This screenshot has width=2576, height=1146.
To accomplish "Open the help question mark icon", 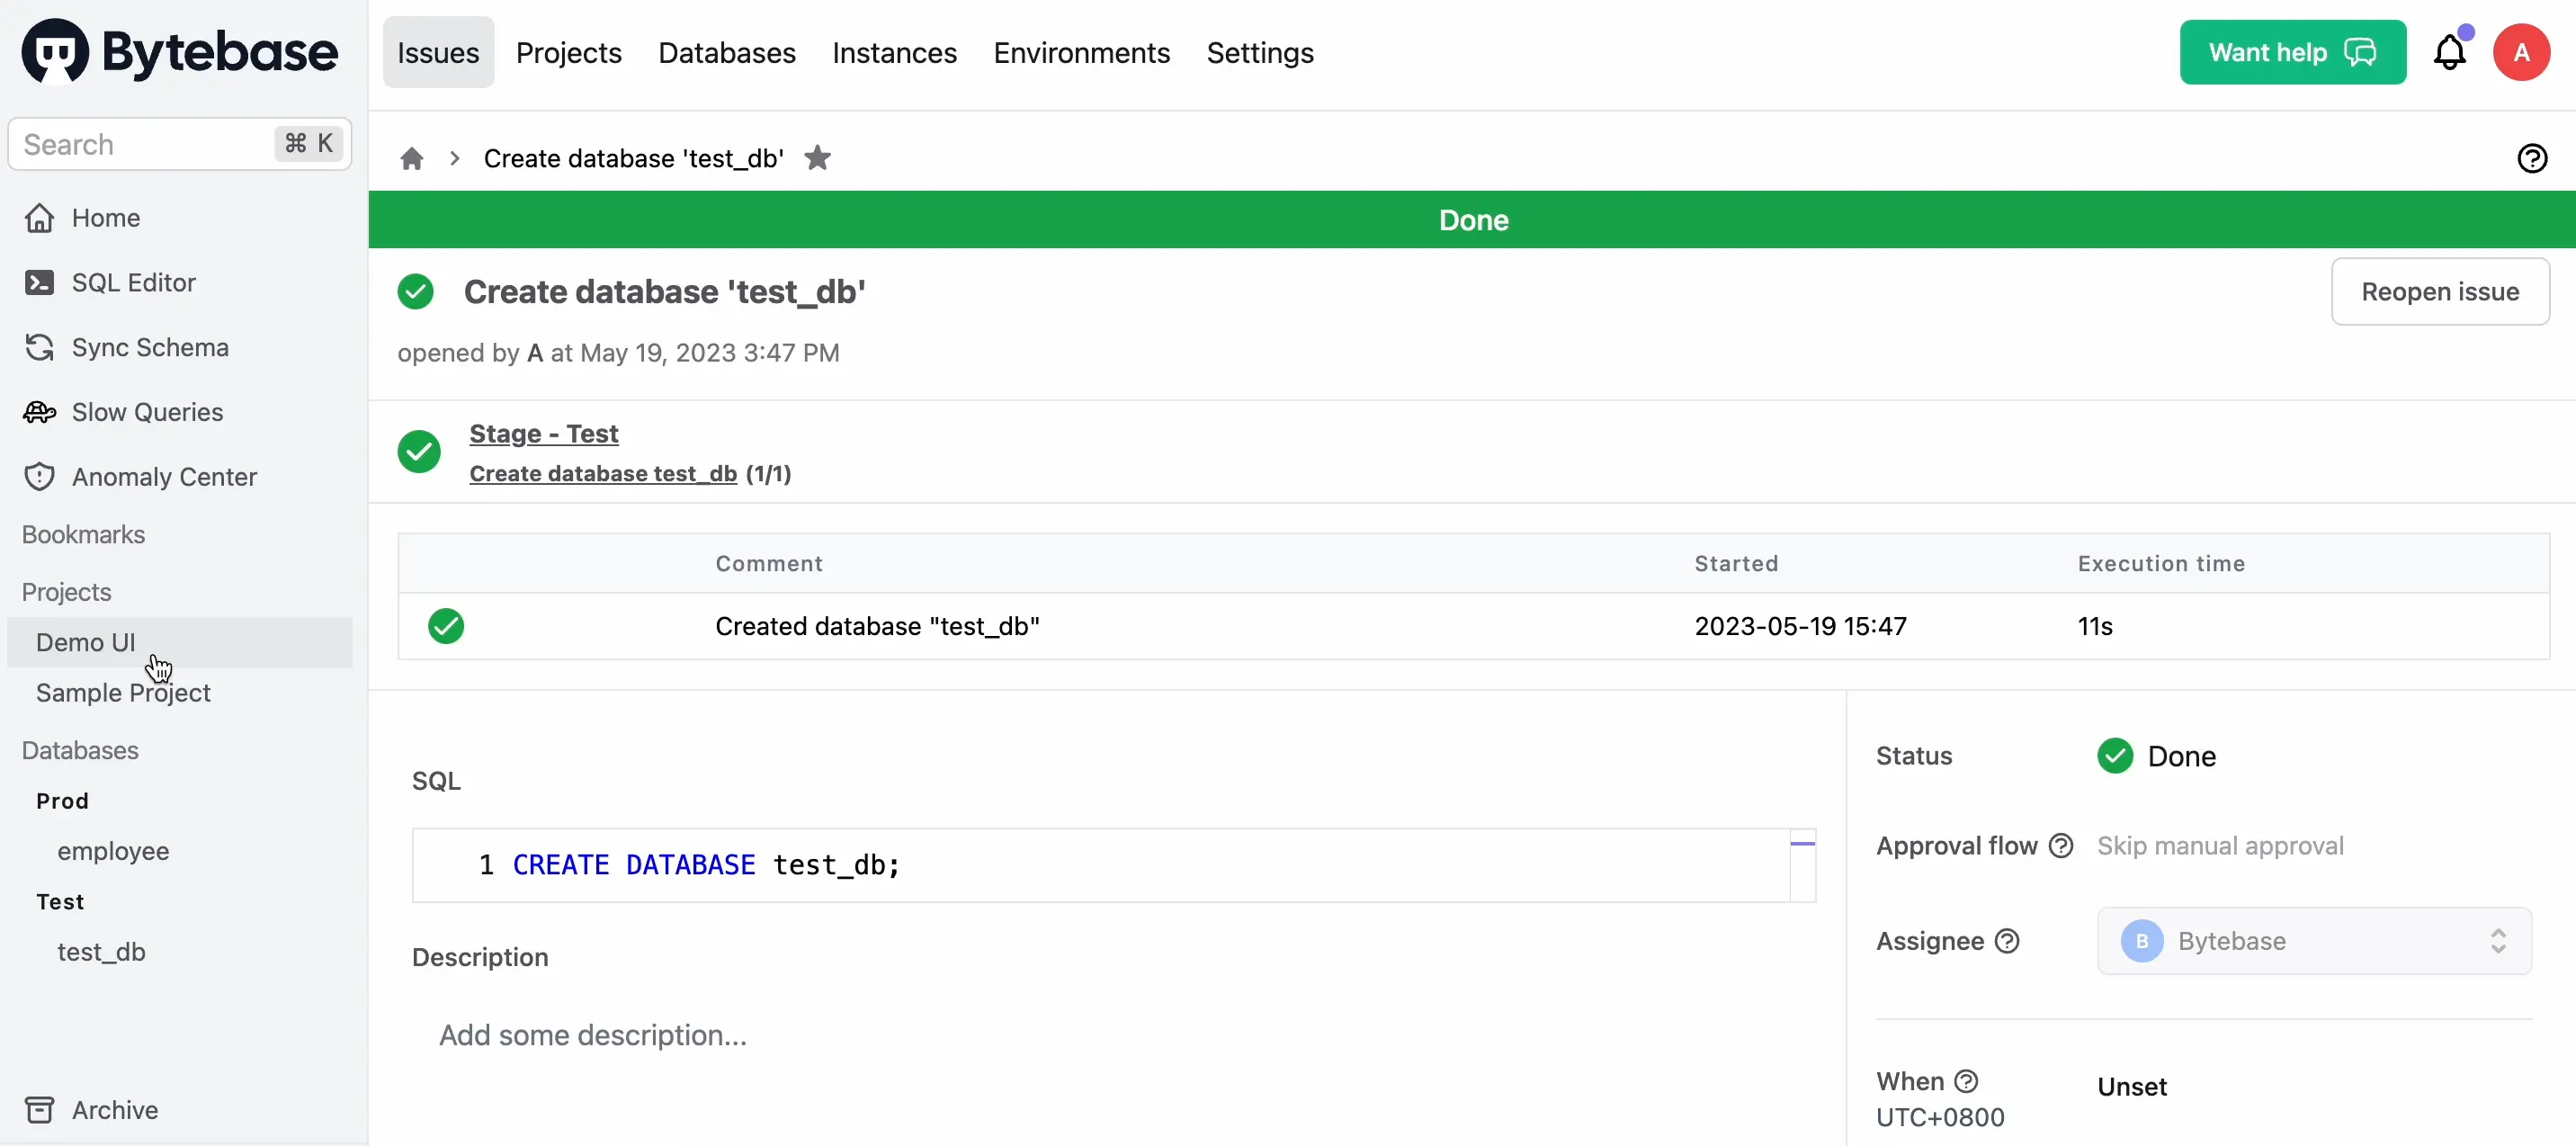I will tap(2532, 158).
